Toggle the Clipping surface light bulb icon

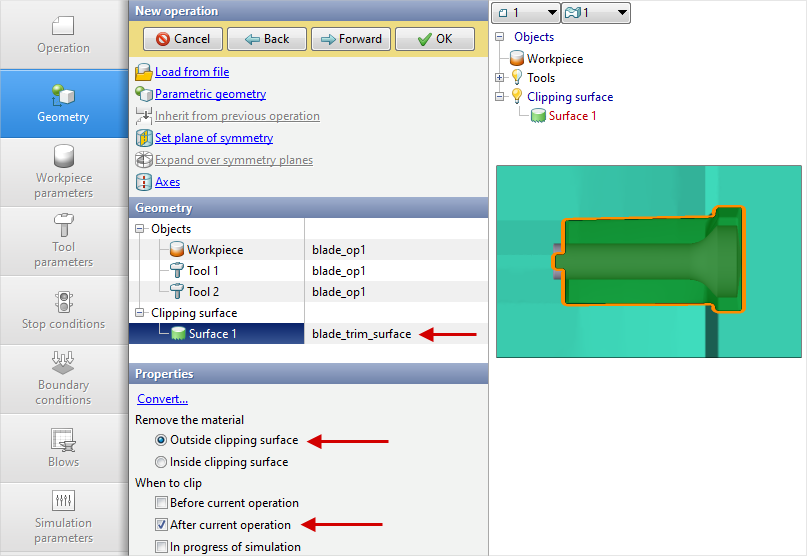click(x=517, y=97)
